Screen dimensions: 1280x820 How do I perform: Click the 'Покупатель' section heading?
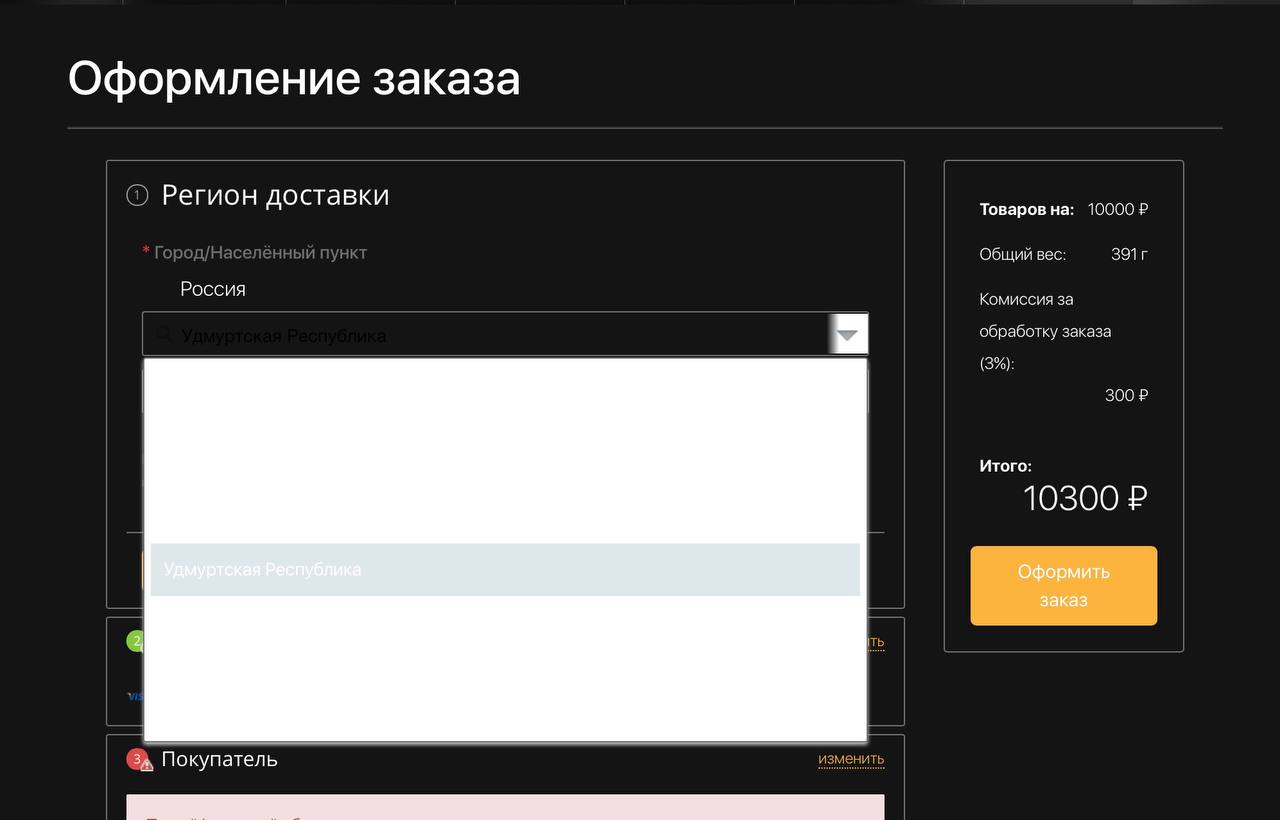coord(219,759)
